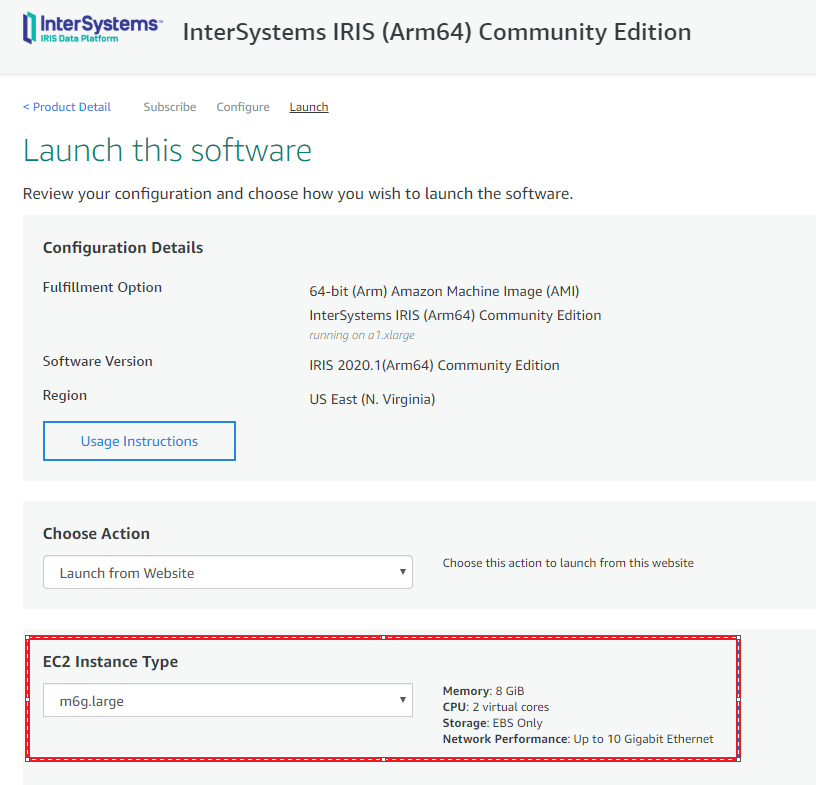Viewport: 816px width, 785px height.
Task: Click the 'Choose Action' heading
Action: click(x=96, y=534)
